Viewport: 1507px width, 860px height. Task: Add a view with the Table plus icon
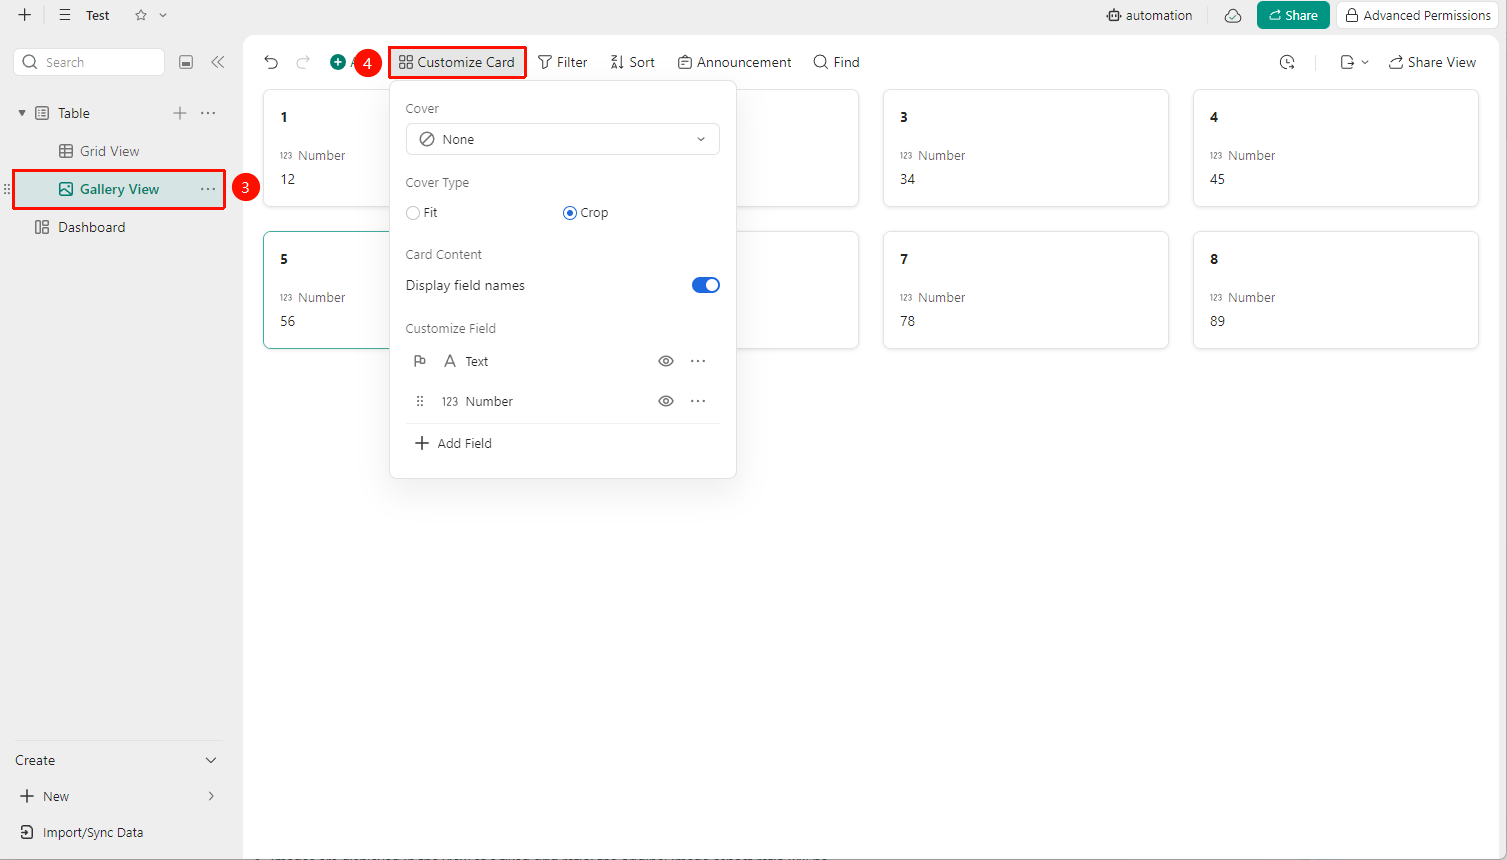tap(180, 113)
